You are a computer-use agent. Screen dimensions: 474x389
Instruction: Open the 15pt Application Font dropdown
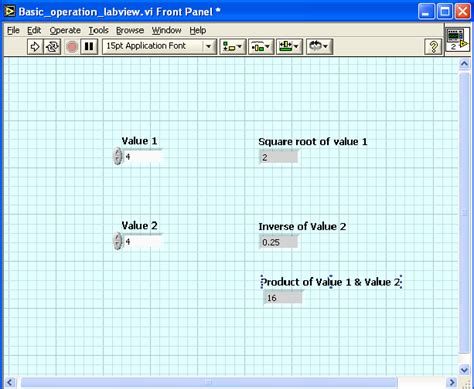point(159,46)
